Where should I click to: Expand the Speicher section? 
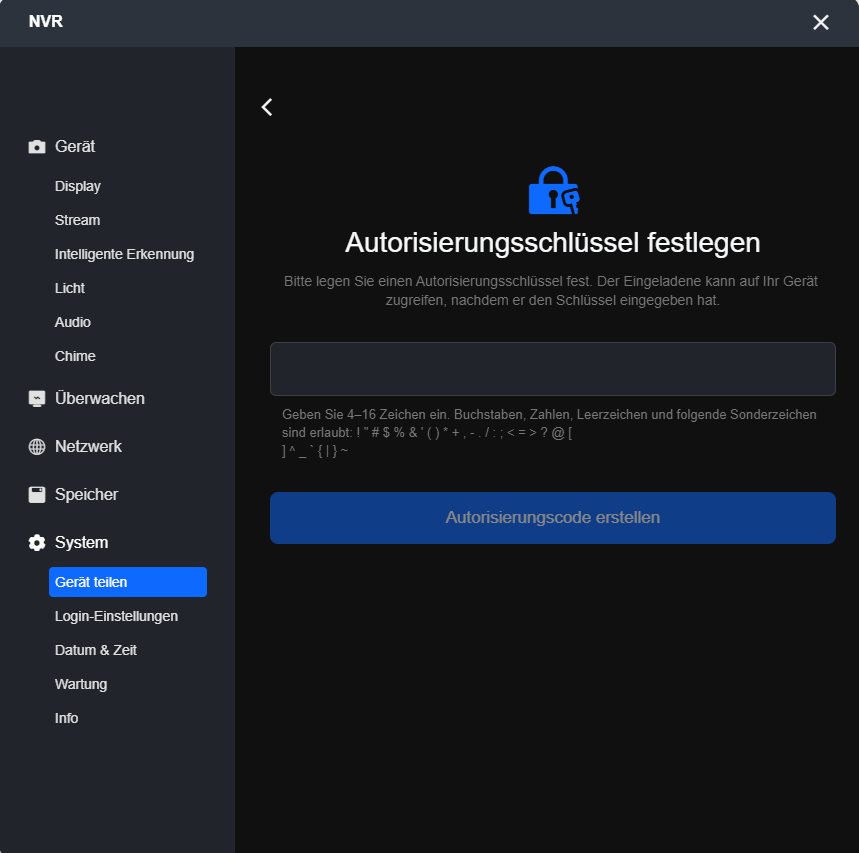[x=87, y=495]
